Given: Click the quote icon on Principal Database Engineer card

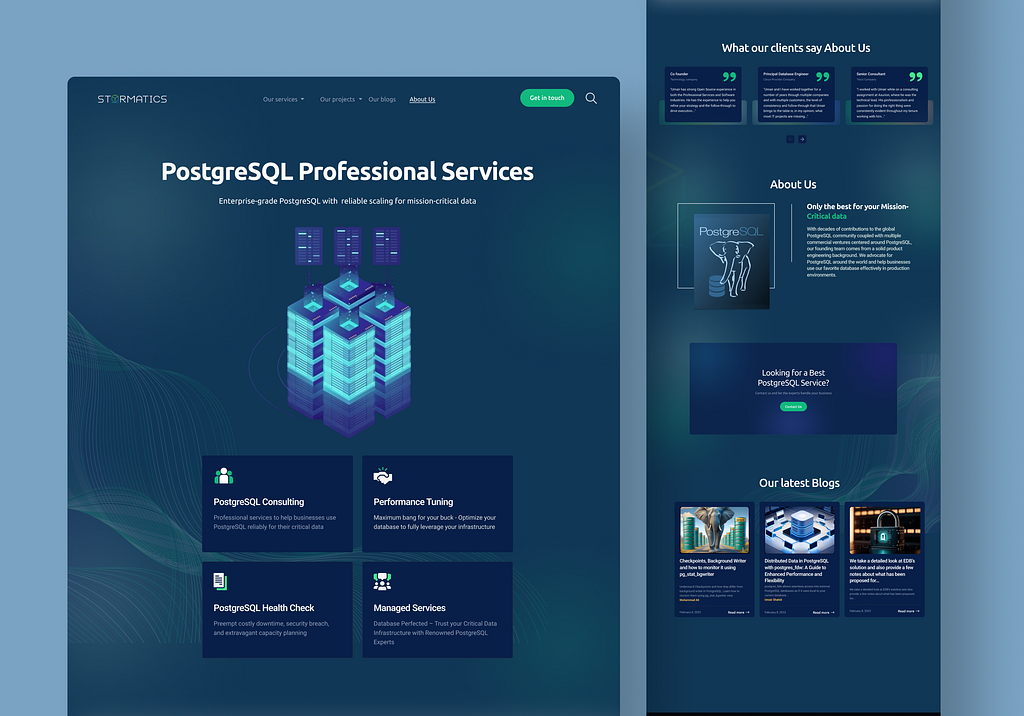Looking at the screenshot, I should pyautogui.click(x=822, y=77).
